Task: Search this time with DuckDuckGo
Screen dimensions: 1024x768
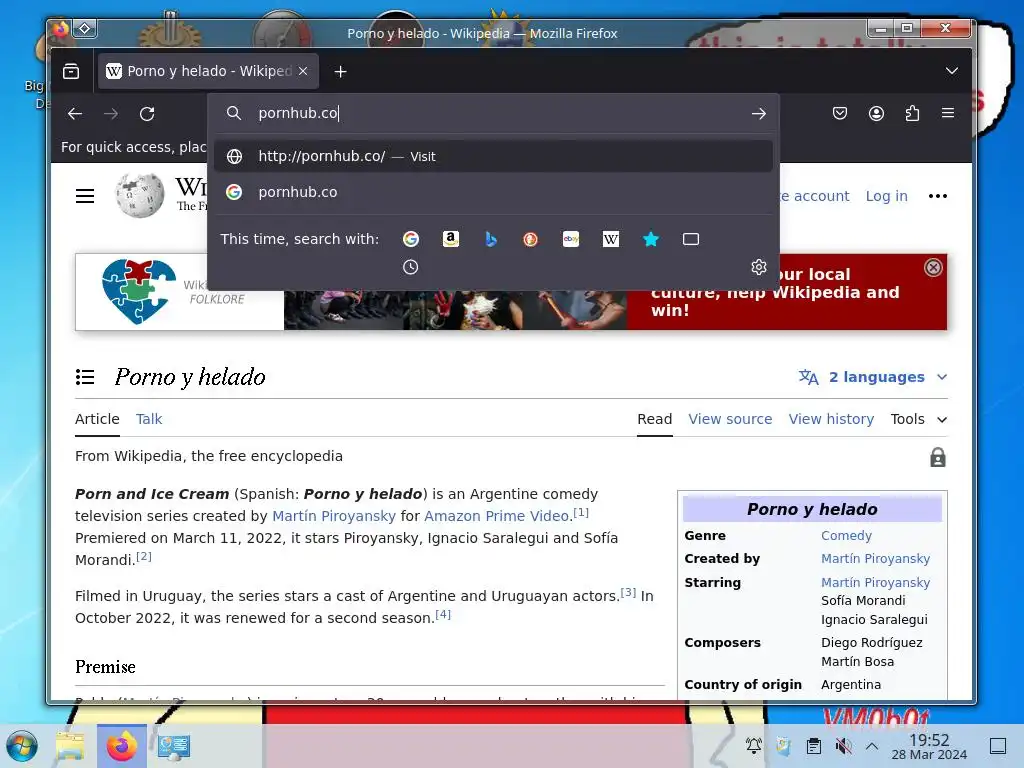Action: click(x=530, y=239)
